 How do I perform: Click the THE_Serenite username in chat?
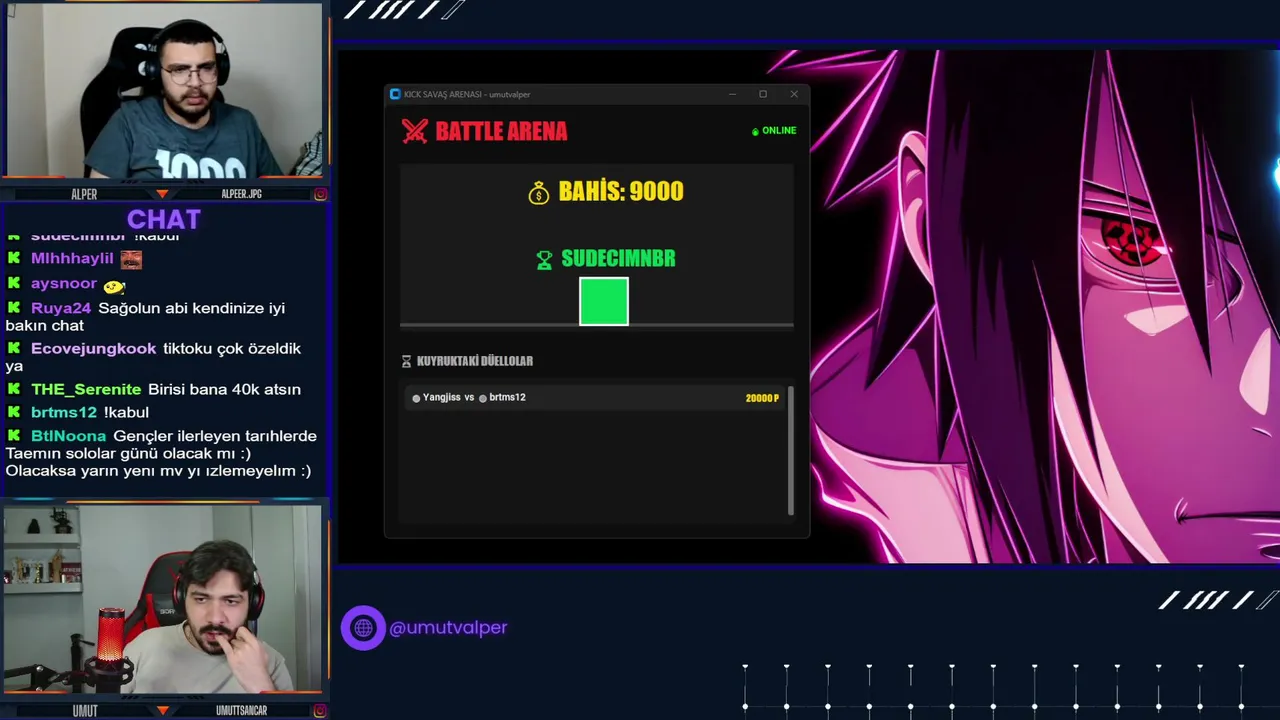(86, 389)
